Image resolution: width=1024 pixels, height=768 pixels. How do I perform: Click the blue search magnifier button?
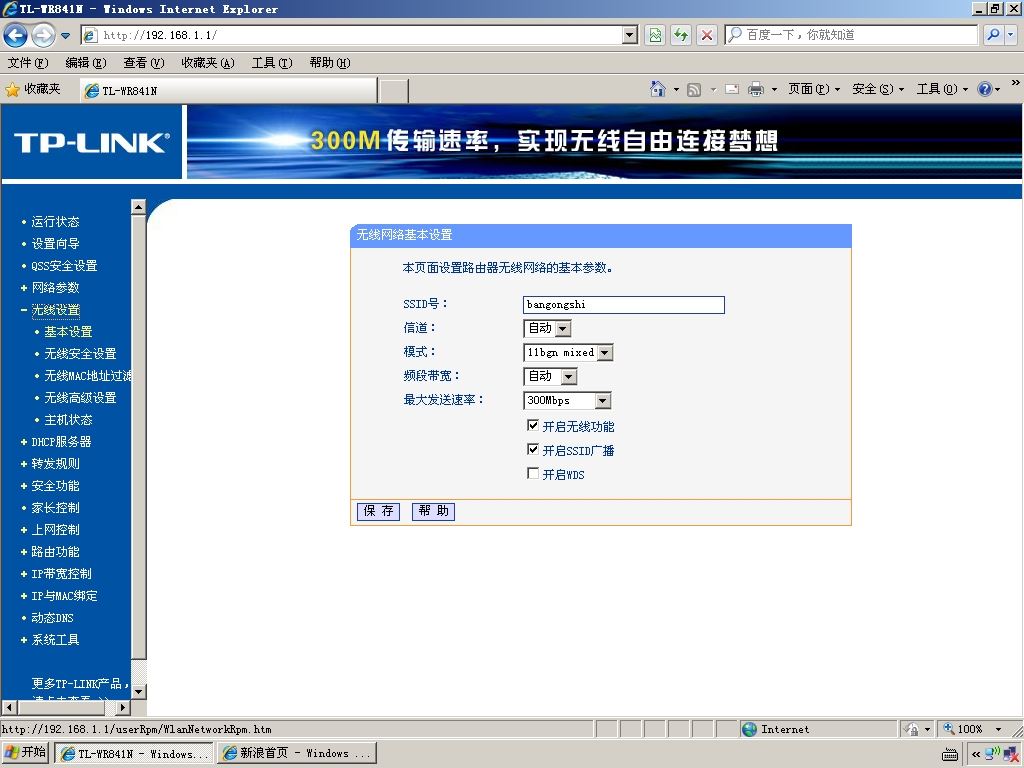pyautogui.click(x=993, y=35)
